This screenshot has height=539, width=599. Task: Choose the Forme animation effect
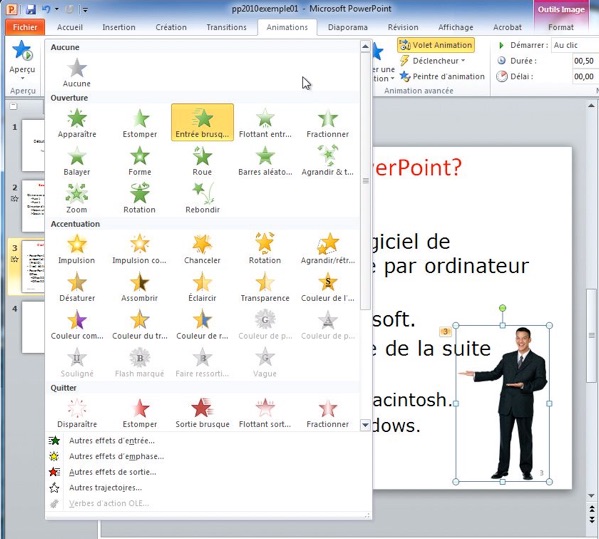[x=139, y=160]
